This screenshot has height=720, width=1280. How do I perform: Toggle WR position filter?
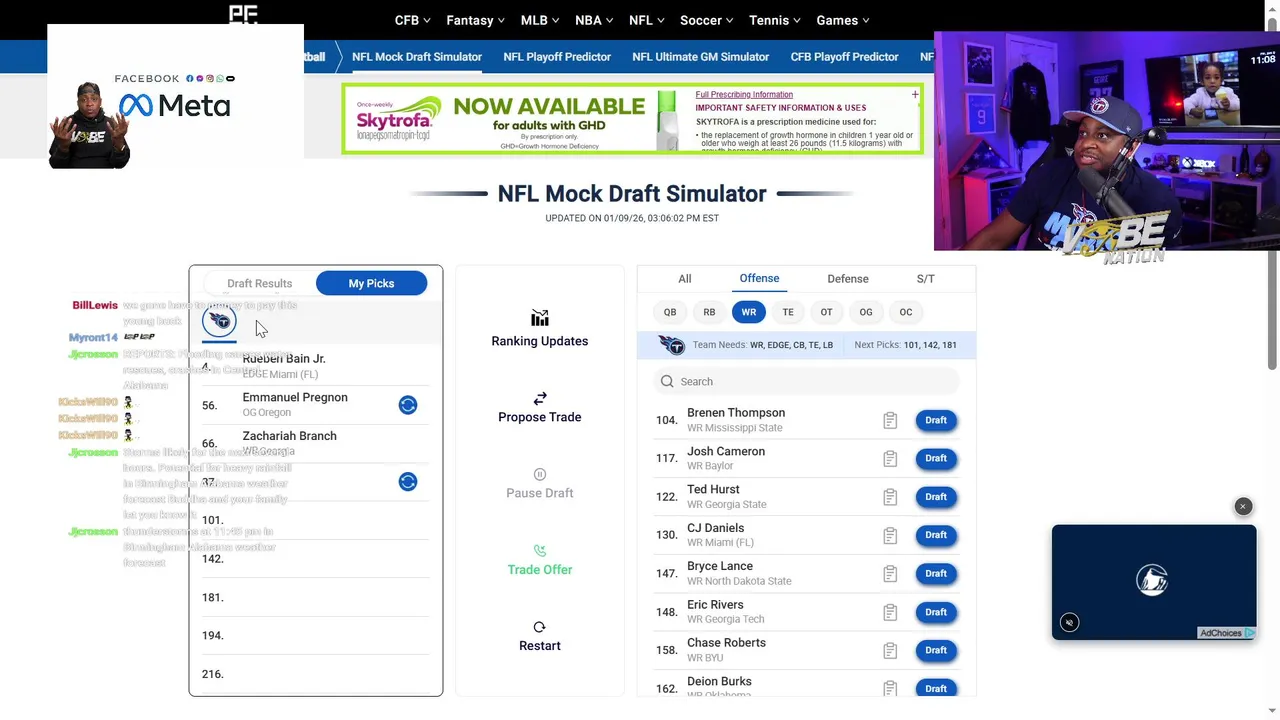(749, 312)
